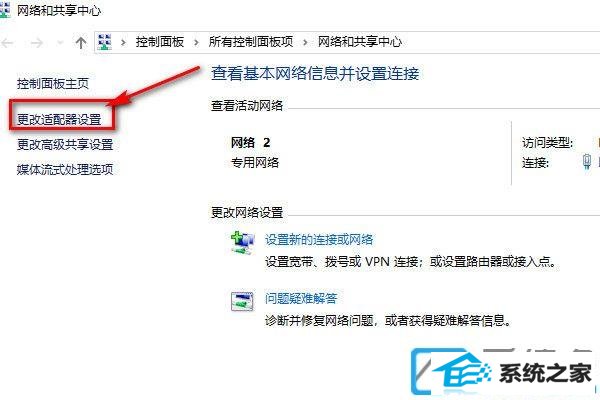
Task: Select 控制面板 in the breadcrumb path
Action: [160, 41]
